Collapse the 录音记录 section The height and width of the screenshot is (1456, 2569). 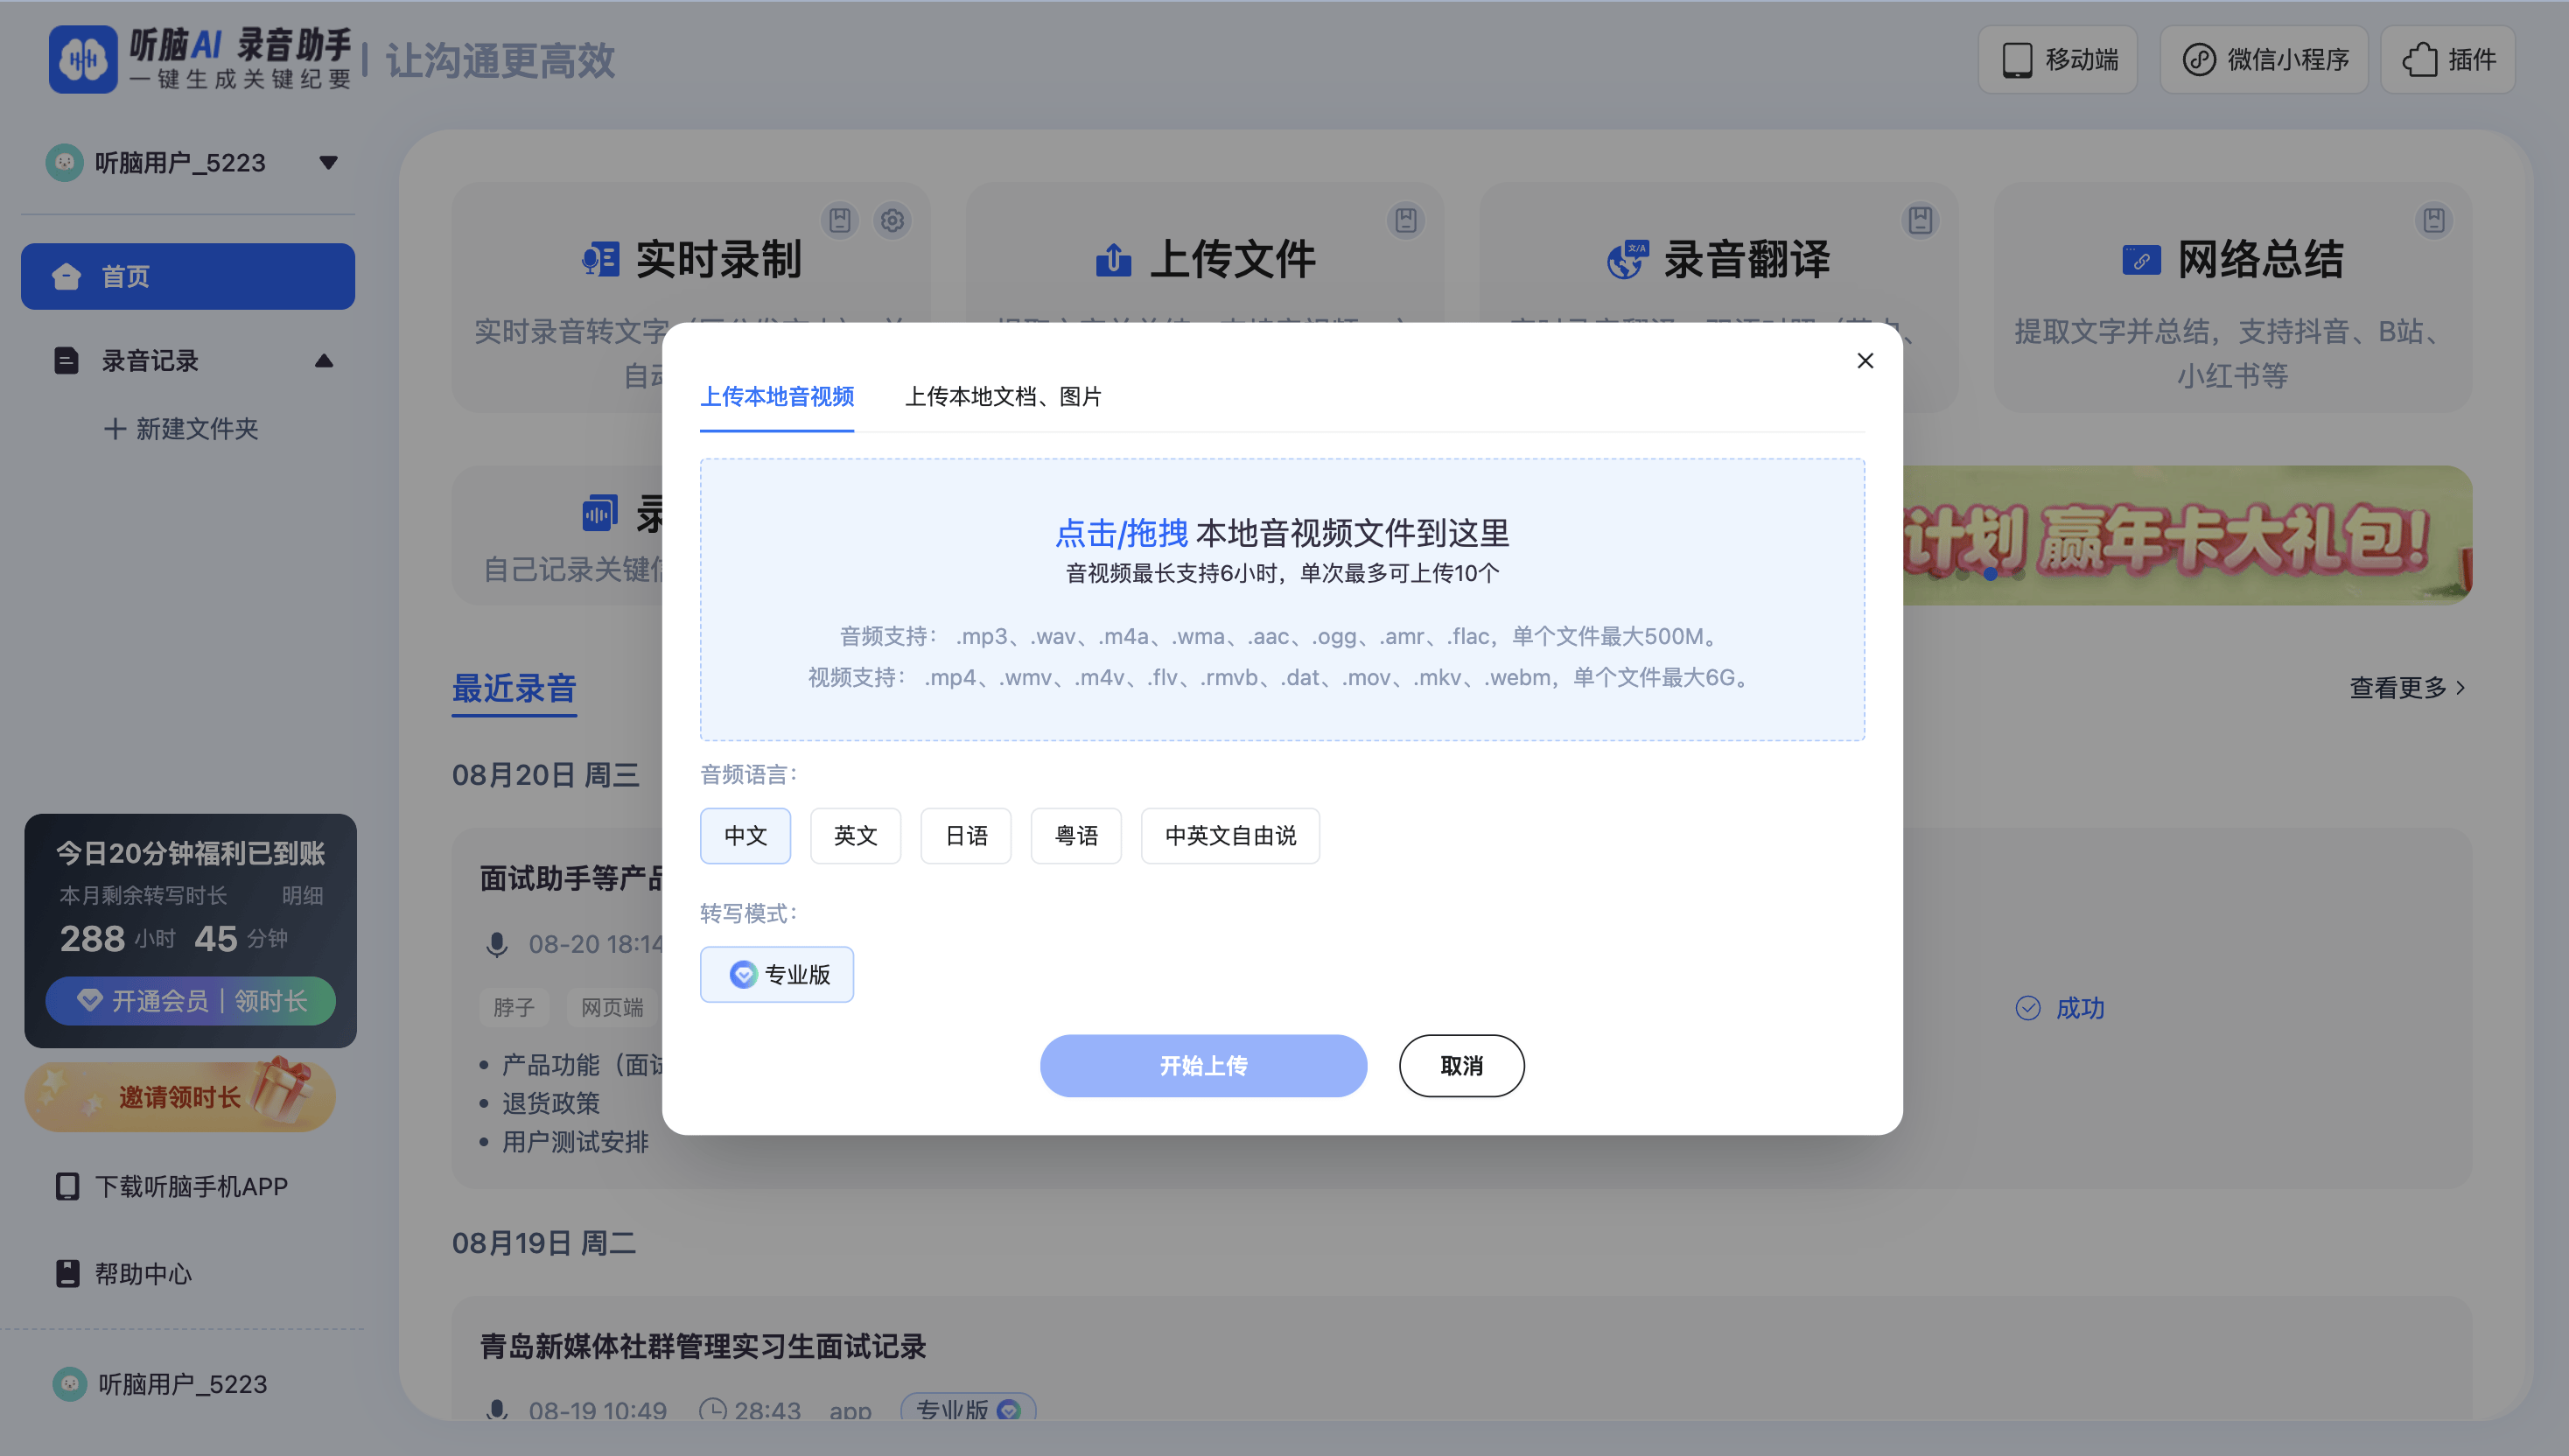(323, 361)
